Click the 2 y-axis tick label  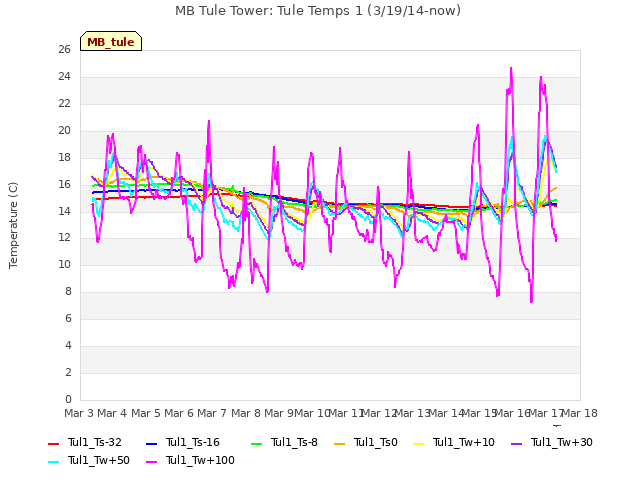point(68,373)
